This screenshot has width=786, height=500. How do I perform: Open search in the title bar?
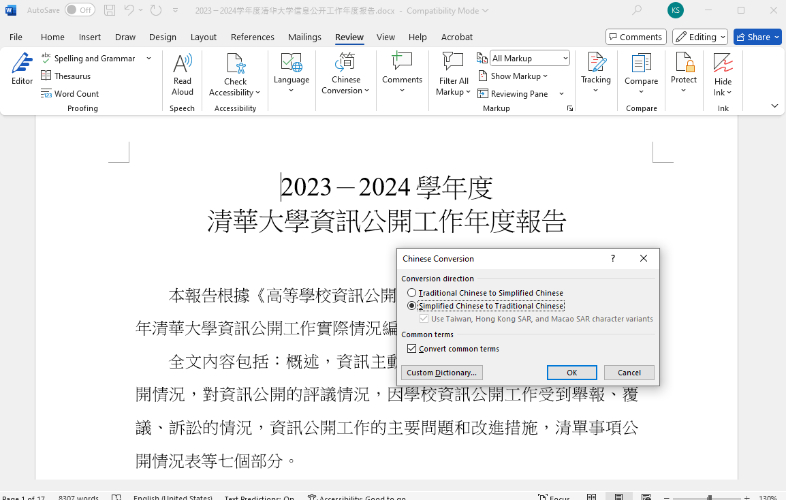tap(637, 10)
